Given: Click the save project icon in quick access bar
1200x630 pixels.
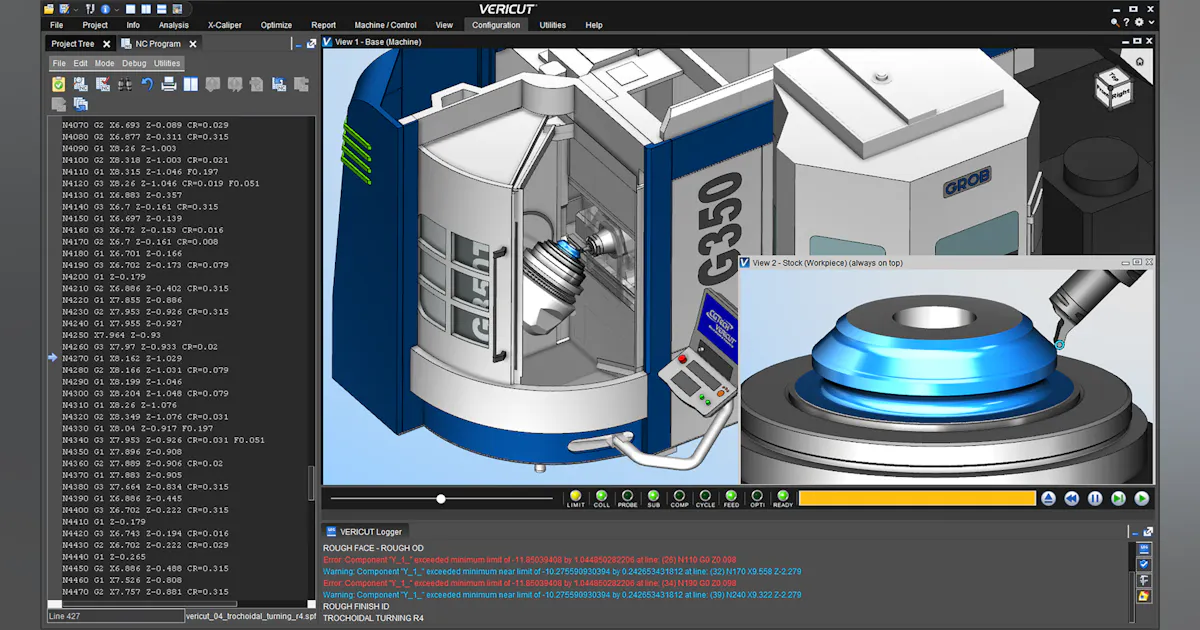Looking at the screenshot, I should click(x=64, y=9).
